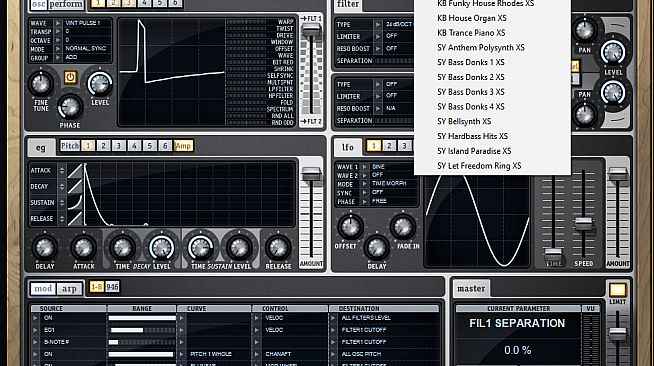Click the LFO Delay knob
Image resolution: width=654 pixels, height=366 pixels.
[x=377, y=248]
